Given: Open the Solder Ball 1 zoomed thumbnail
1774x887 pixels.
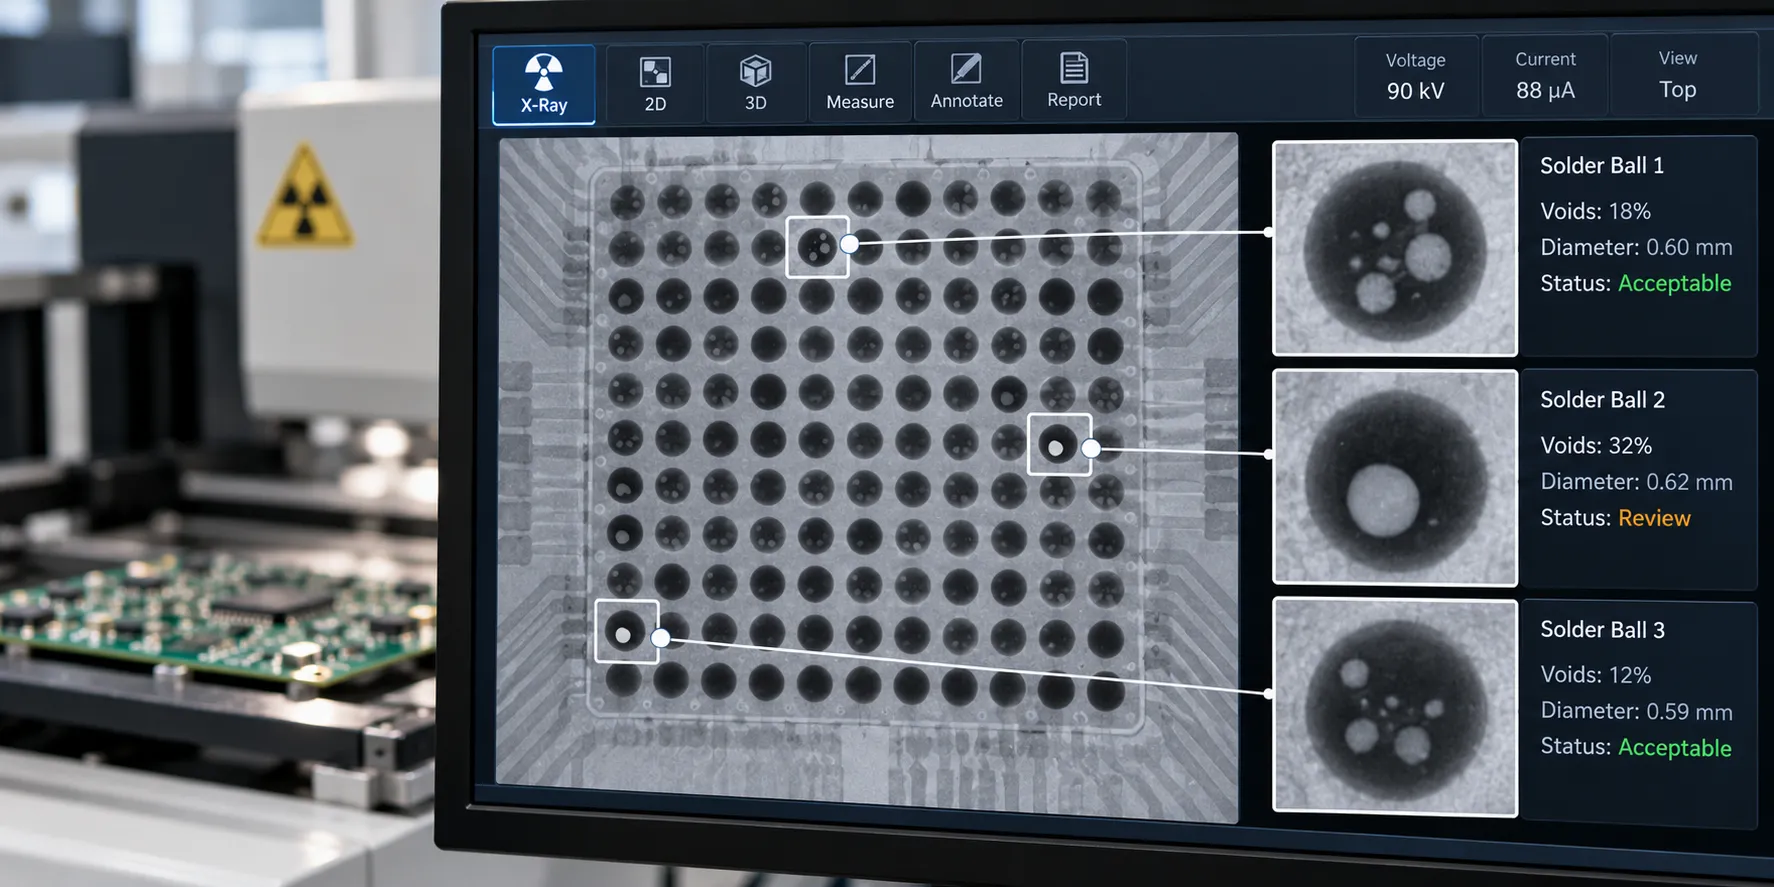Looking at the screenshot, I should [x=1395, y=248].
